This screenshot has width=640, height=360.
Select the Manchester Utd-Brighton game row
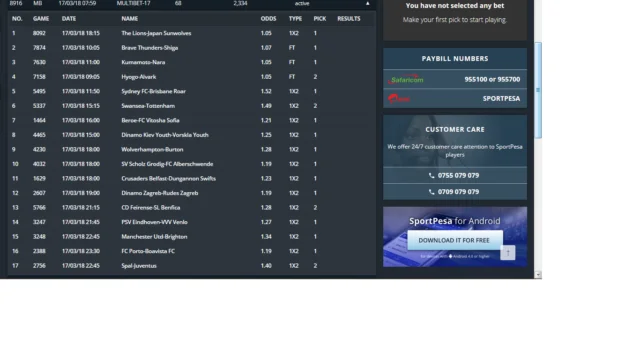tap(192, 237)
